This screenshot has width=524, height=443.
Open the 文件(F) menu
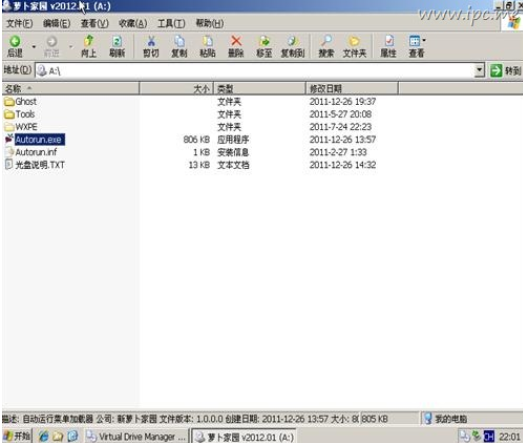click(20, 23)
